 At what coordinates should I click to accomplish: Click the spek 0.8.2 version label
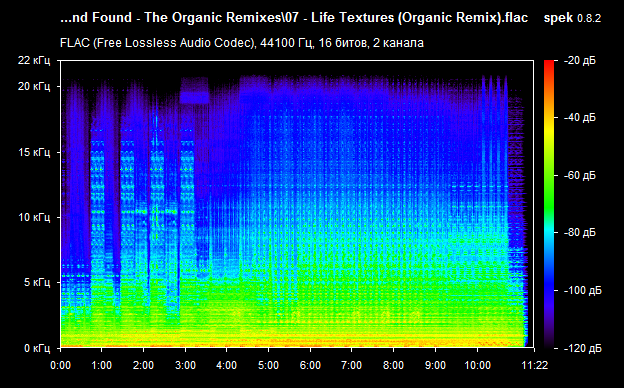point(572,18)
